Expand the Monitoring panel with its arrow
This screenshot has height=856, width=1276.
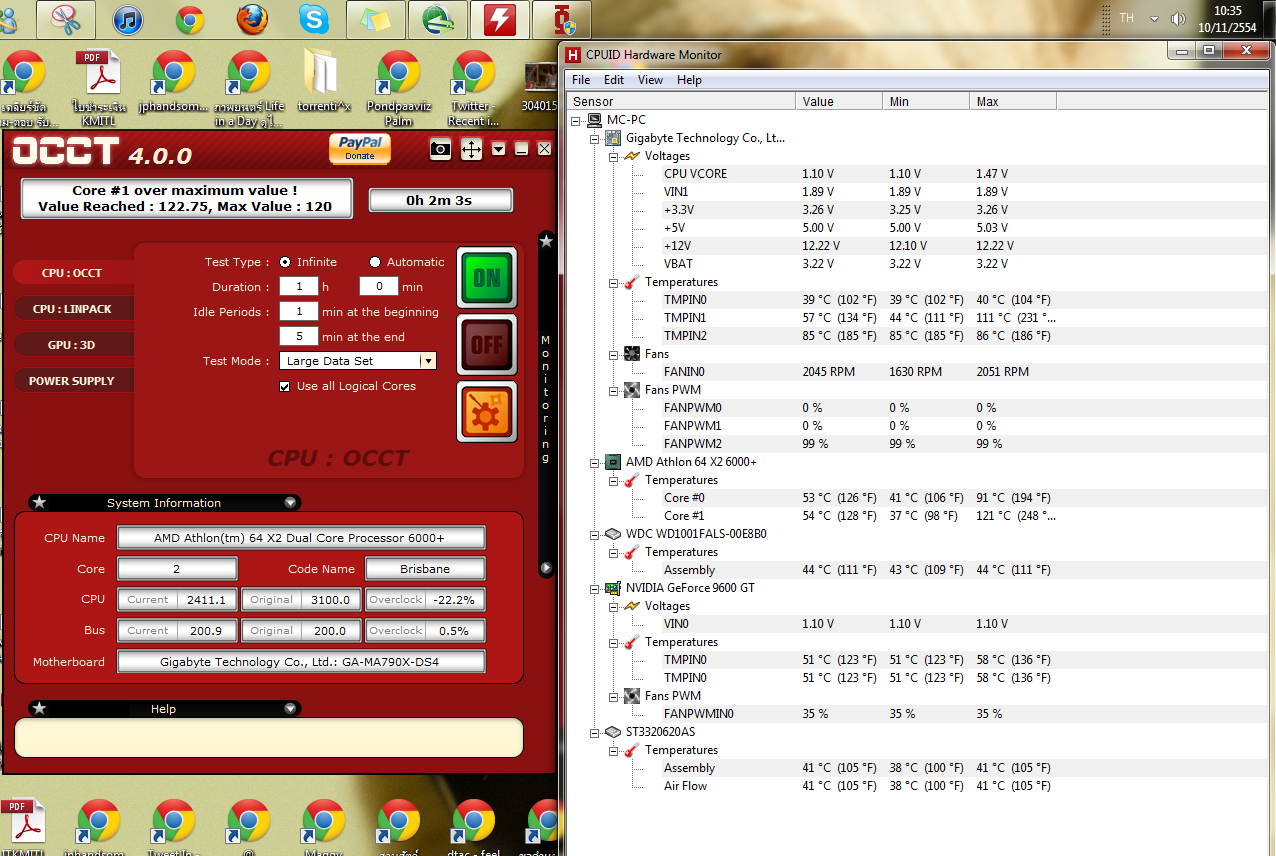coord(546,568)
